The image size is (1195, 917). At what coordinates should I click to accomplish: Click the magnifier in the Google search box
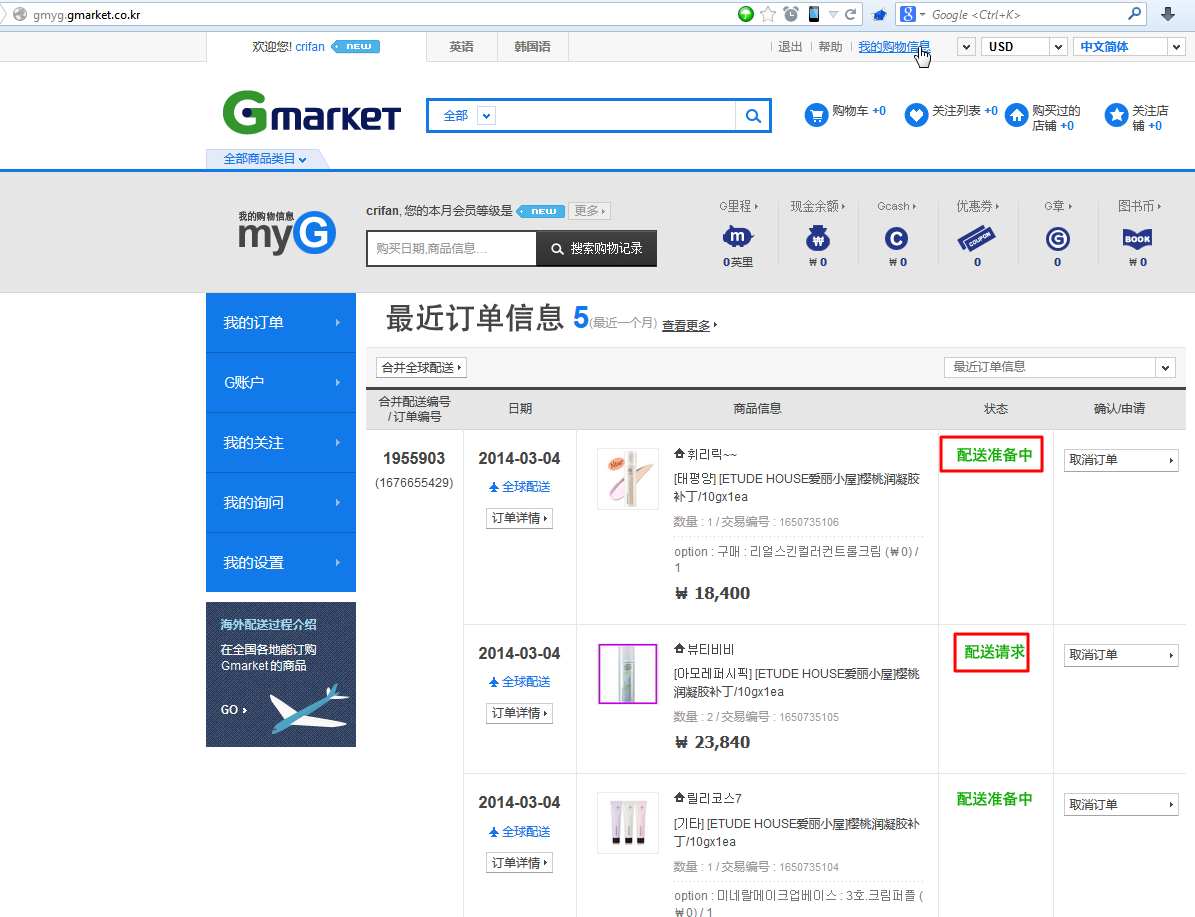coord(1135,14)
